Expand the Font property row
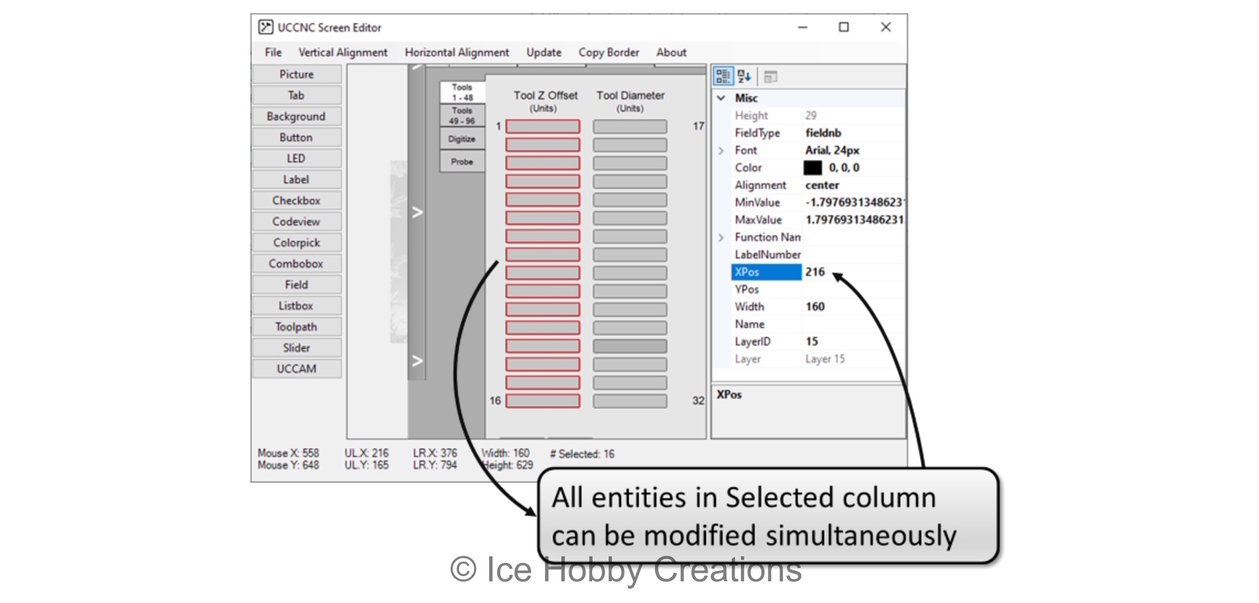1259x603 pixels. (721, 150)
